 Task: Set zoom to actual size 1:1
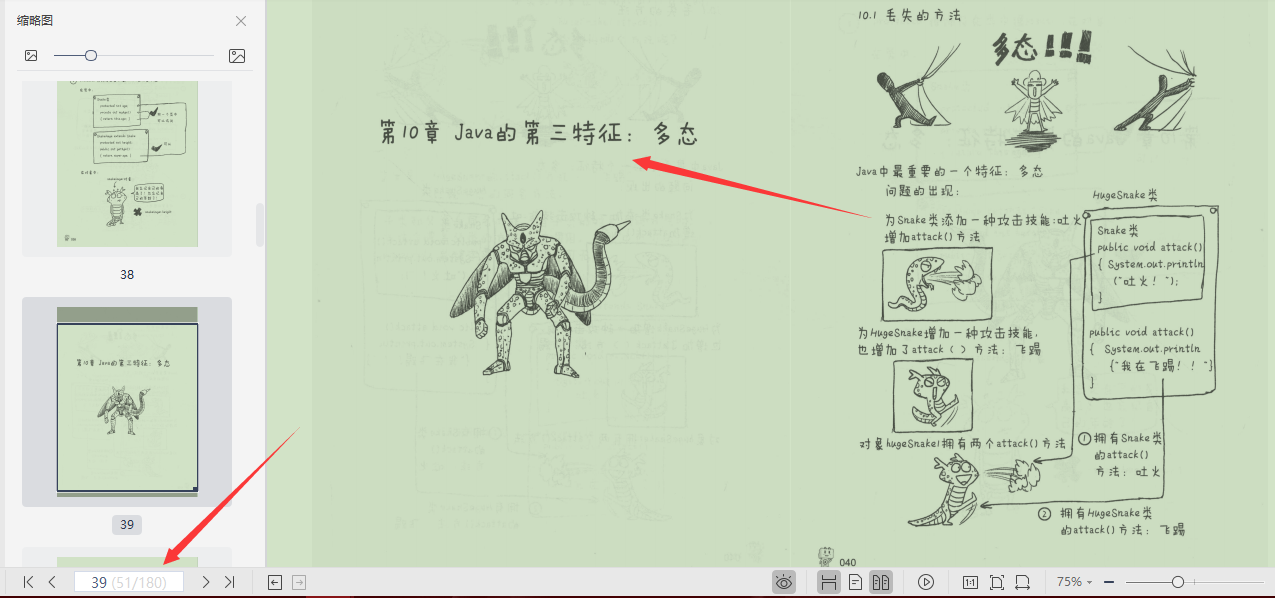point(970,582)
